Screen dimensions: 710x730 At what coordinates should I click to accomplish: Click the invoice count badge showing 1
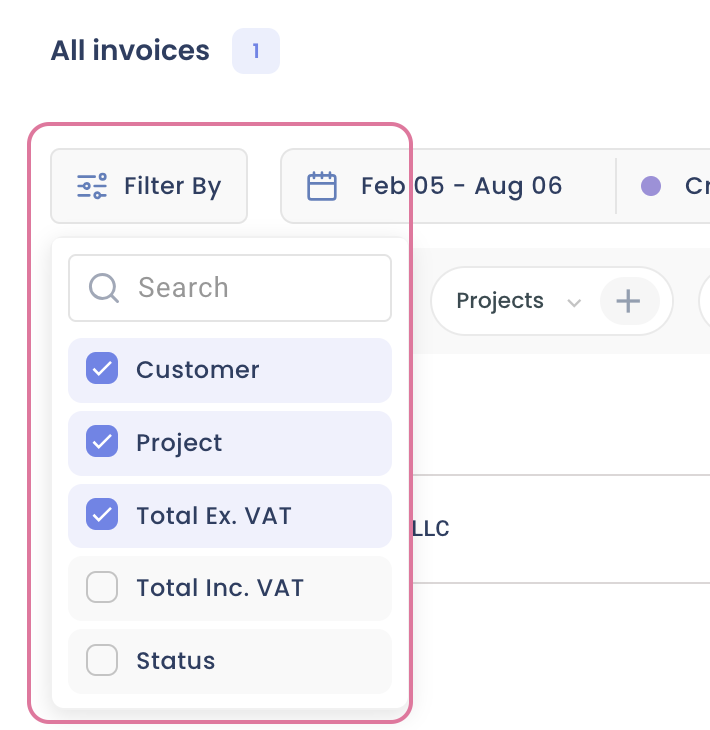point(255,51)
